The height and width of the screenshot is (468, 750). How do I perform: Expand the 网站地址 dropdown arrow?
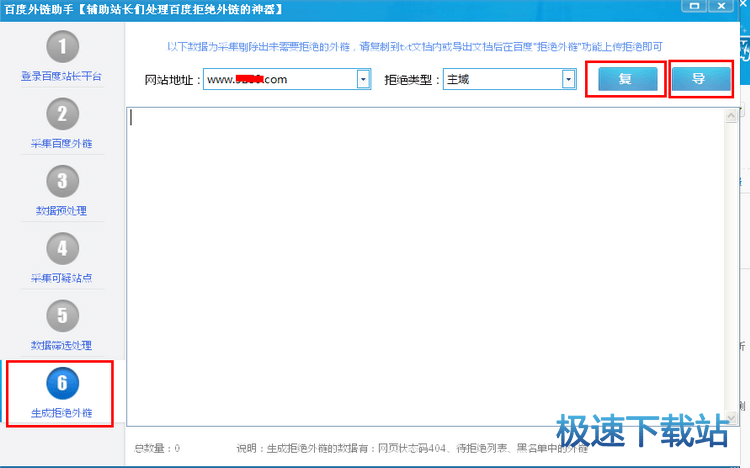point(363,79)
